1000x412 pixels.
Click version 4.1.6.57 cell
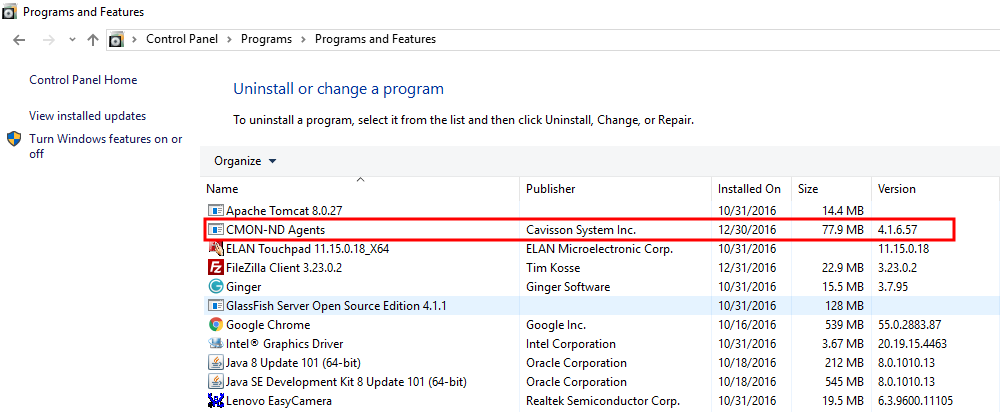[x=898, y=230]
